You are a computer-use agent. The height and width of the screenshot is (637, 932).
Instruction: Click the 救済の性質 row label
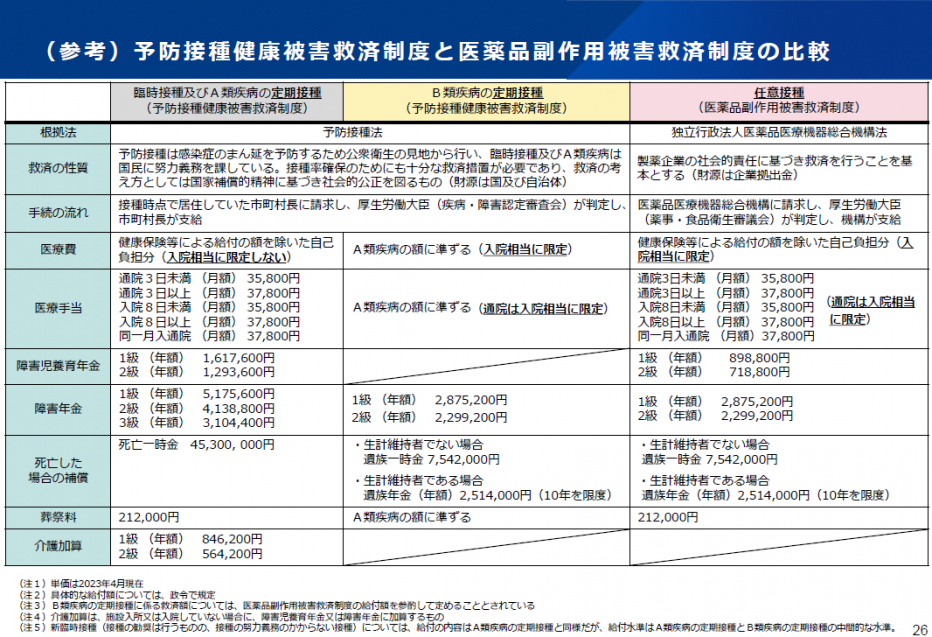click(58, 168)
